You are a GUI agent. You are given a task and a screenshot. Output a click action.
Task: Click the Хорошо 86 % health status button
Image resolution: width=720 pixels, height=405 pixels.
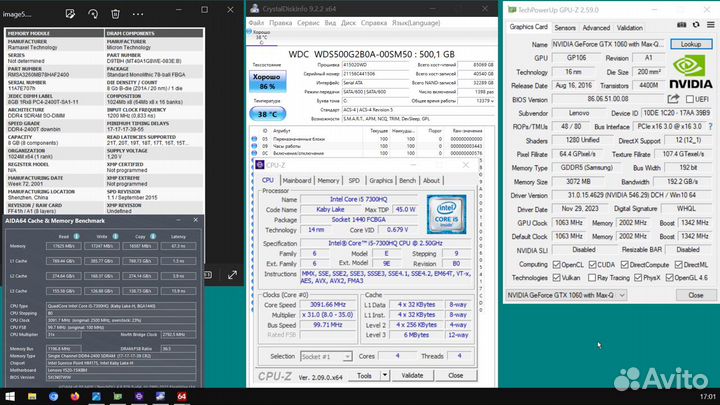coord(267,82)
